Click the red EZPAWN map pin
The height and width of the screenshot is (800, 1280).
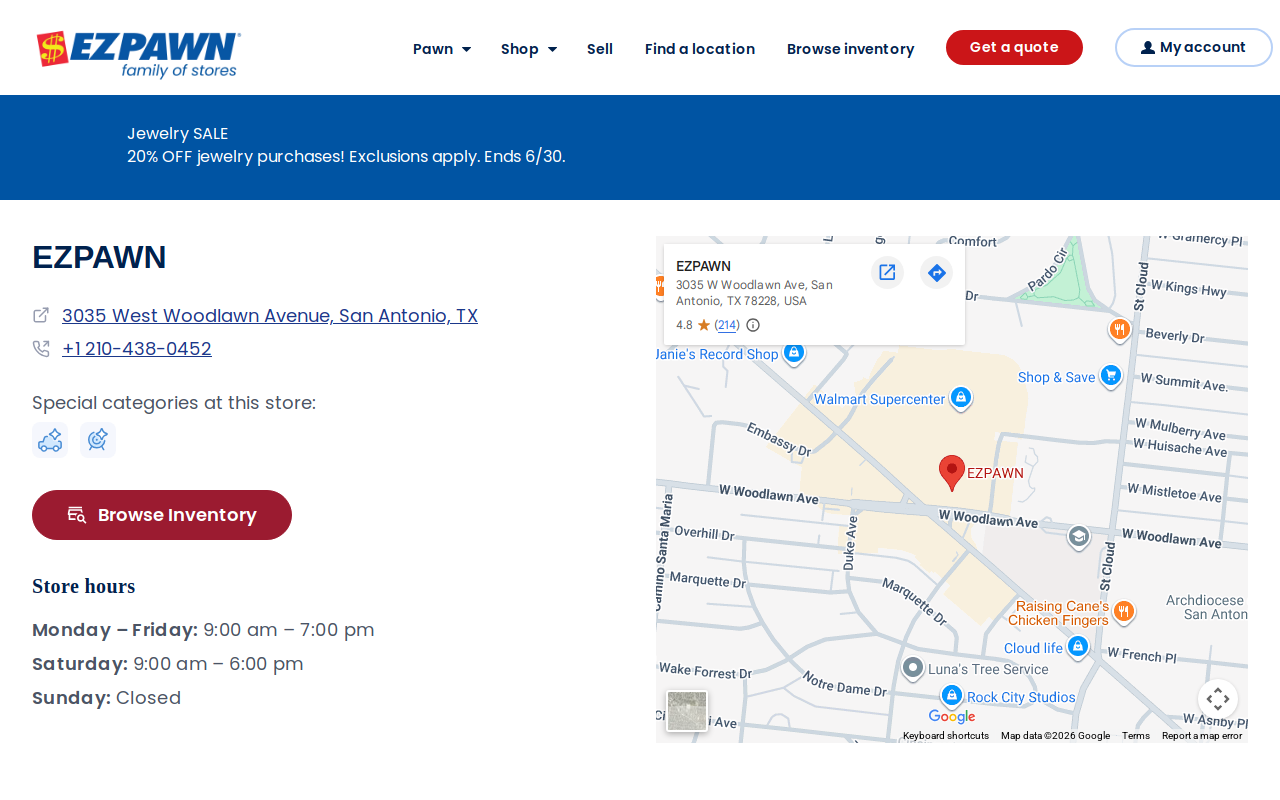(x=952, y=473)
